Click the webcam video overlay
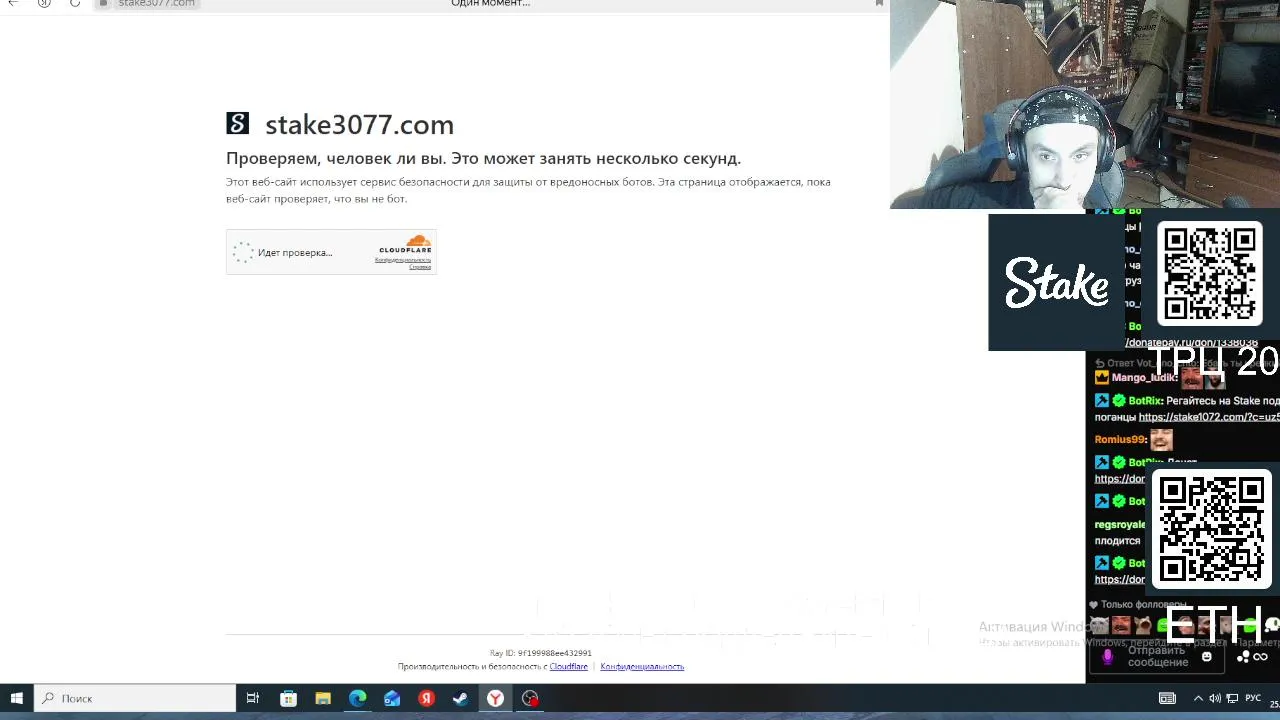Image resolution: width=1280 pixels, height=720 pixels. coord(1085,104)
